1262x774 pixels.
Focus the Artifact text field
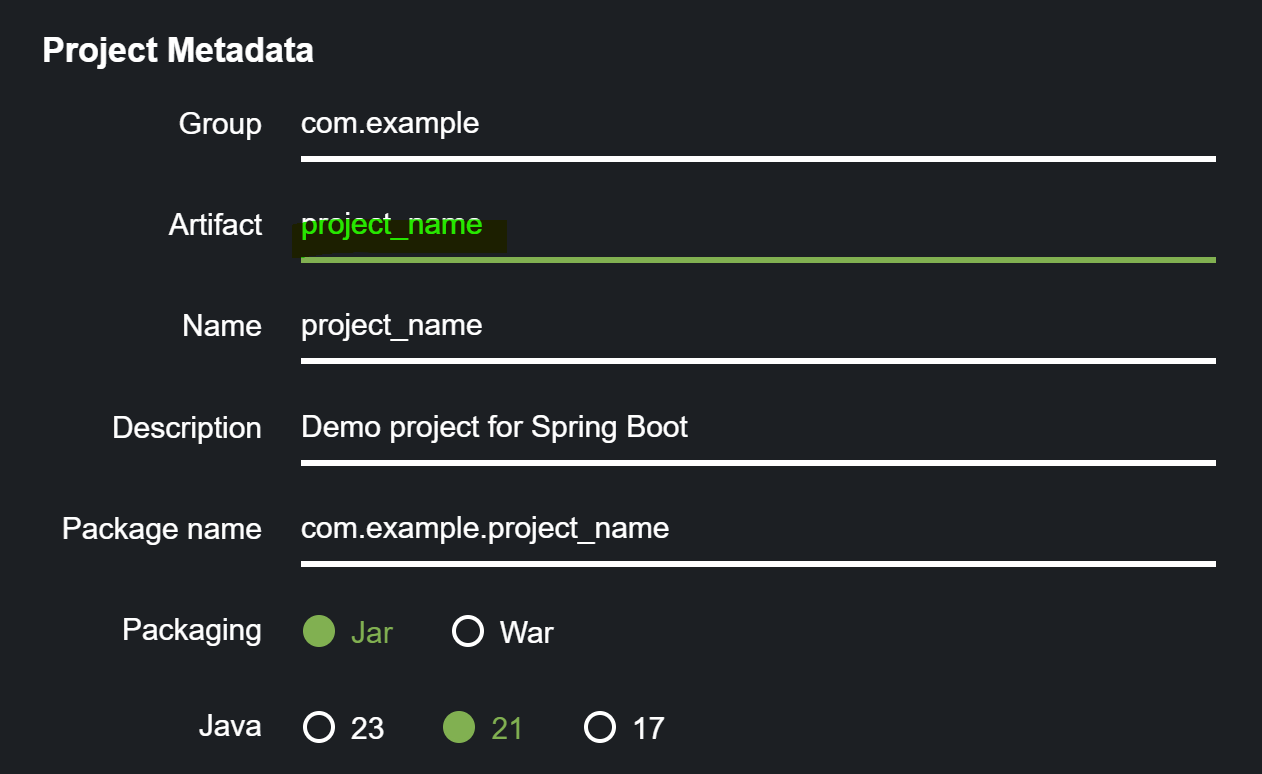click(x=757, y=226)
